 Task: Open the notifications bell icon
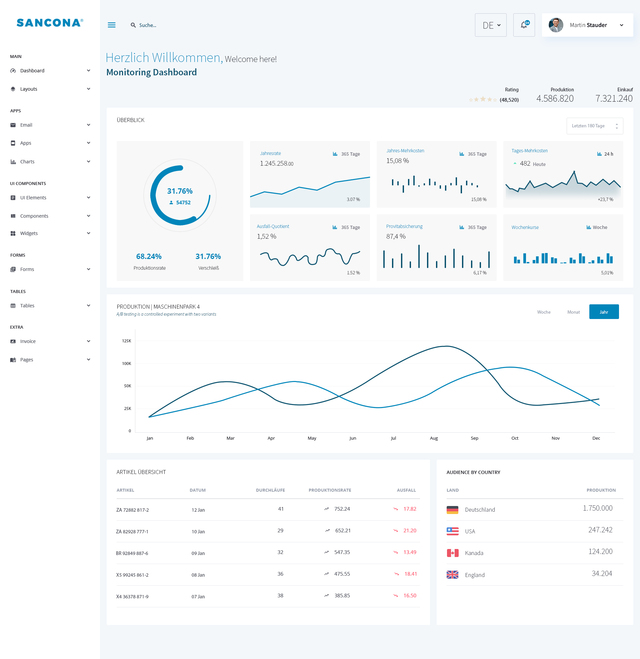[x=524, y=25]
